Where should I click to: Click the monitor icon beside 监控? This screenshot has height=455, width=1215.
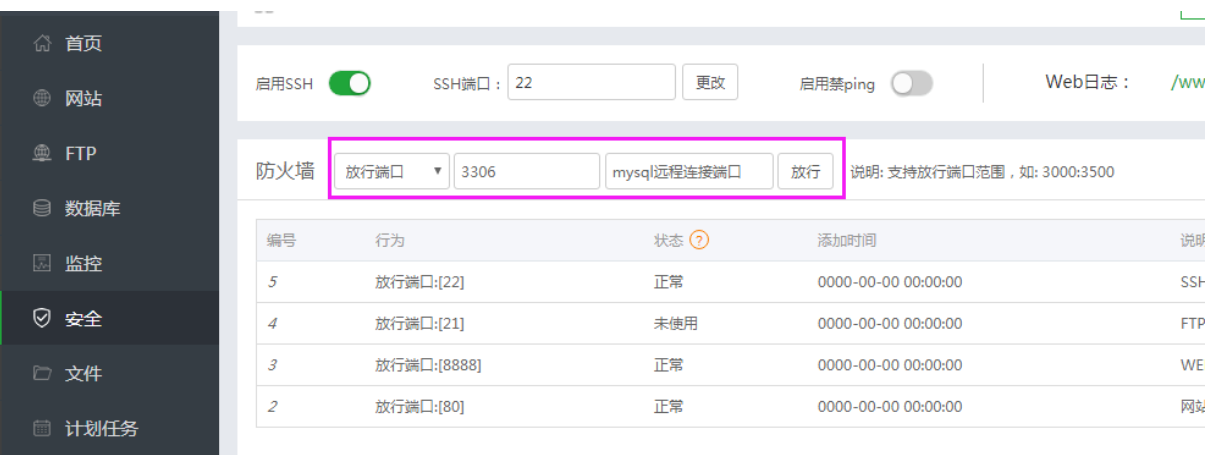(42, 264)
